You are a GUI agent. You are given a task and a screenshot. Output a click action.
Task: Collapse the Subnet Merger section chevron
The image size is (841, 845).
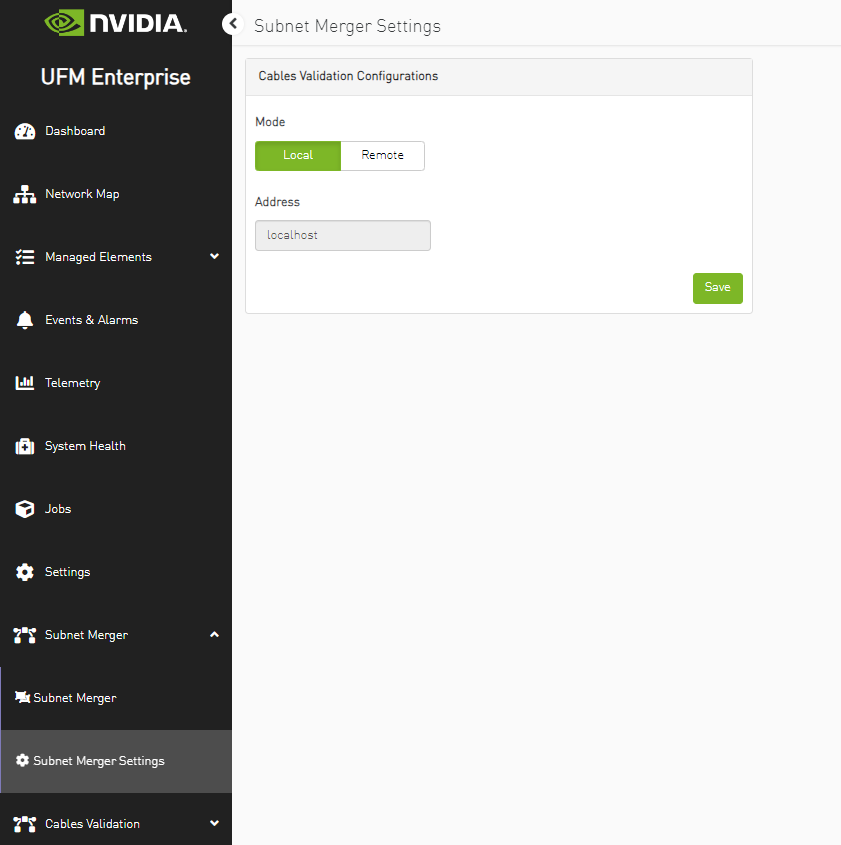point(214,635)
